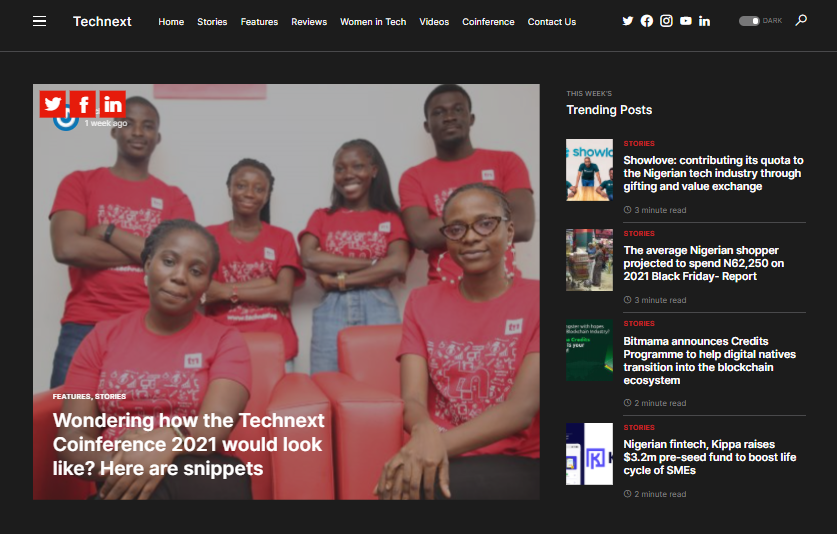
Task: Open Technext's LinkedIn page from header
Action: point(705,21)
